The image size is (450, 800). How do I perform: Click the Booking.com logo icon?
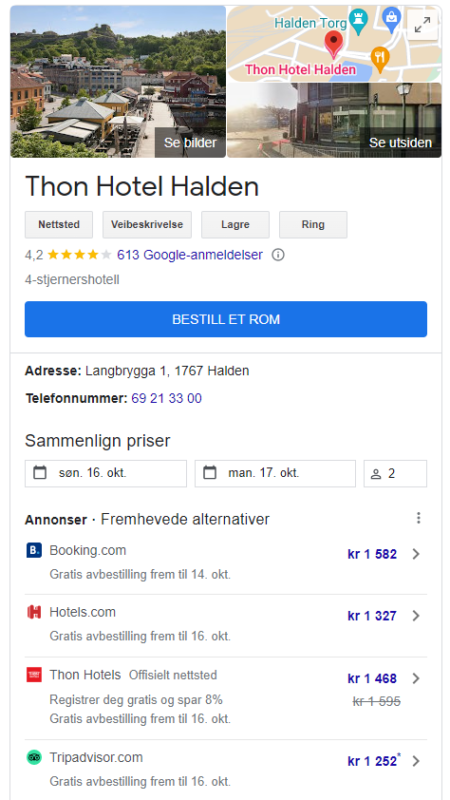pyautogui.click(x=34, y=551)
